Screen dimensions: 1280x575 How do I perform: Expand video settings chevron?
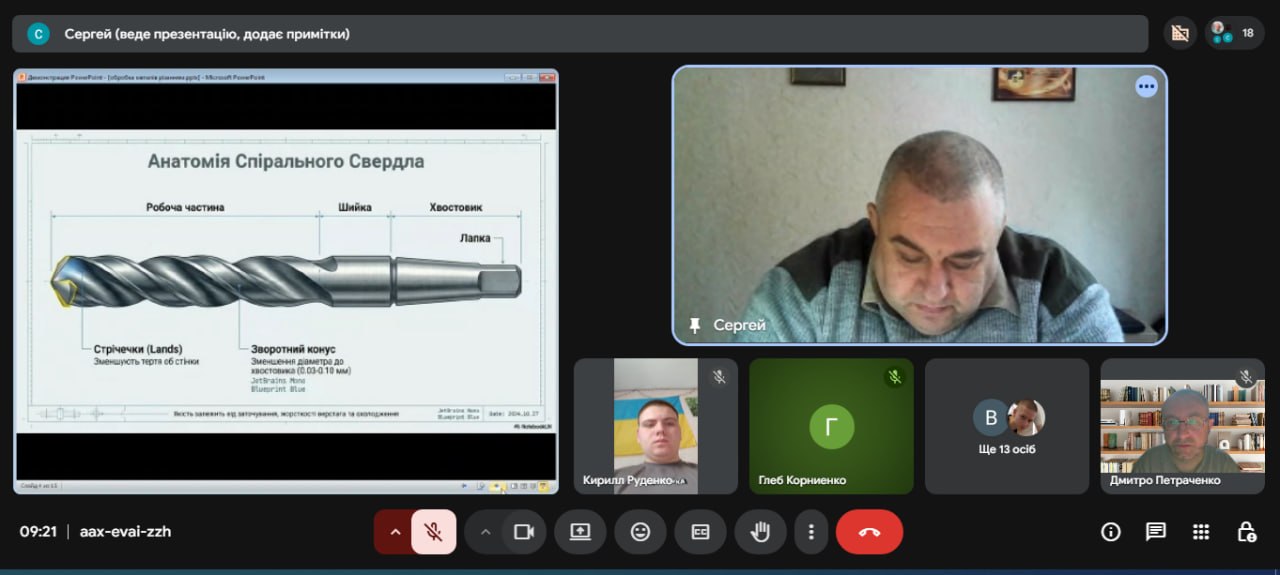click(486, 532)
